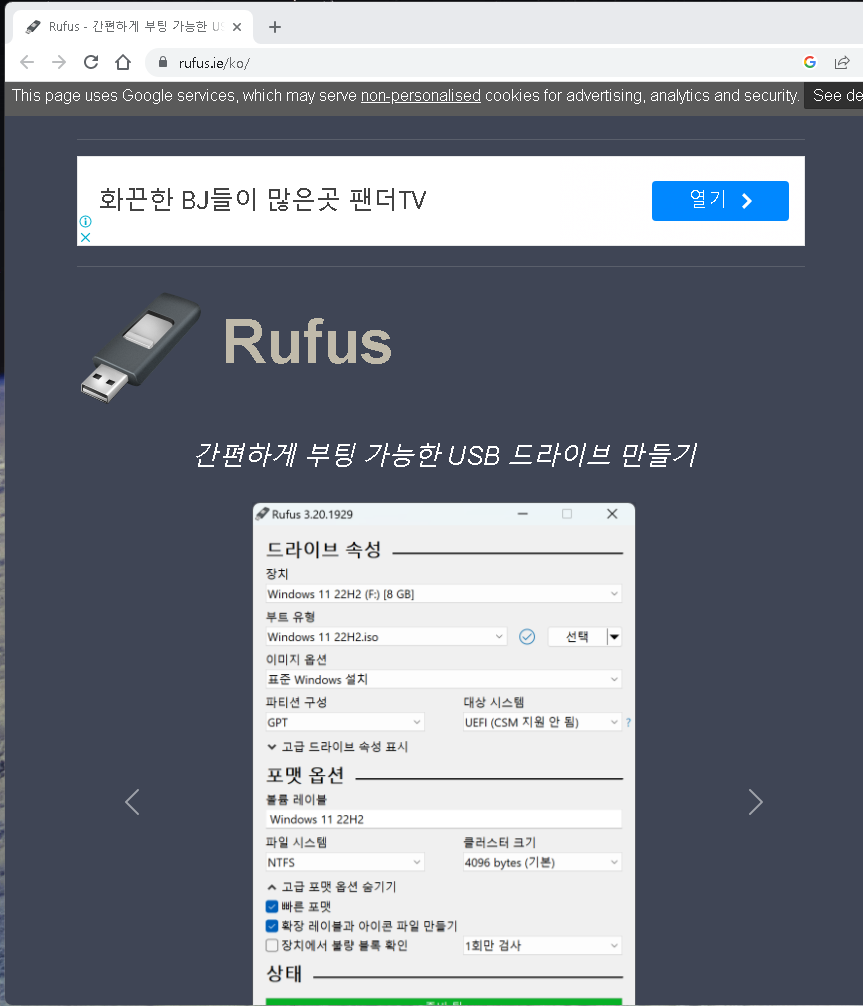The image size is (863, 1006).
Task: Click the Google icon in address bar
Action: 810,62
